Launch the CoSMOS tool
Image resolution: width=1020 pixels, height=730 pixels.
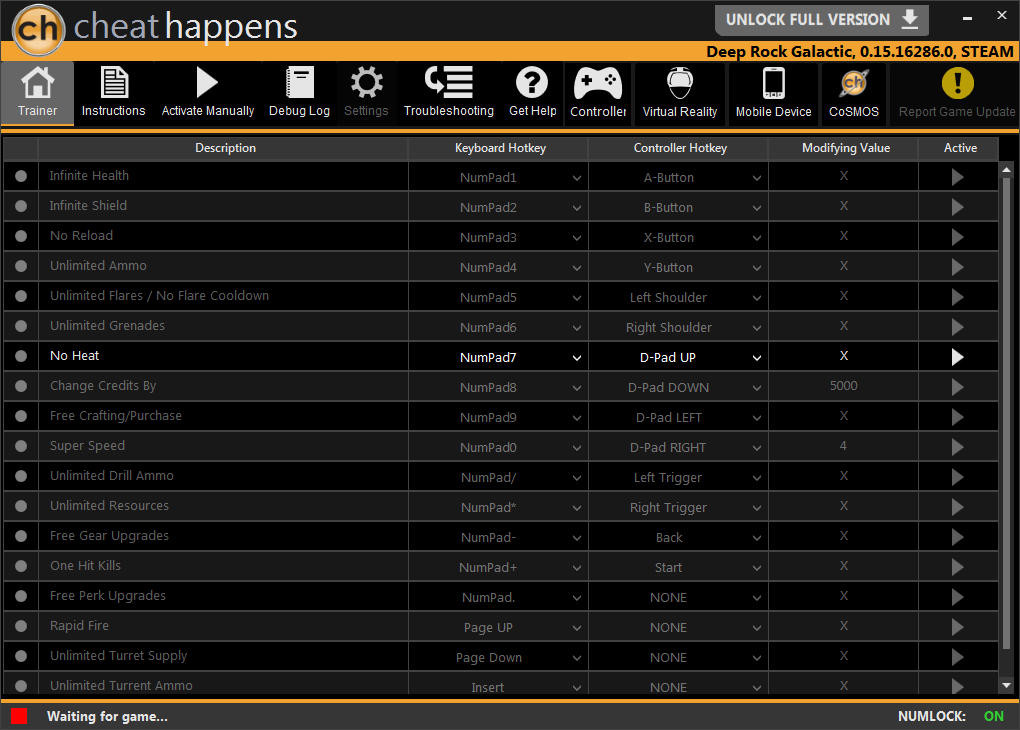tap(853, 93)
